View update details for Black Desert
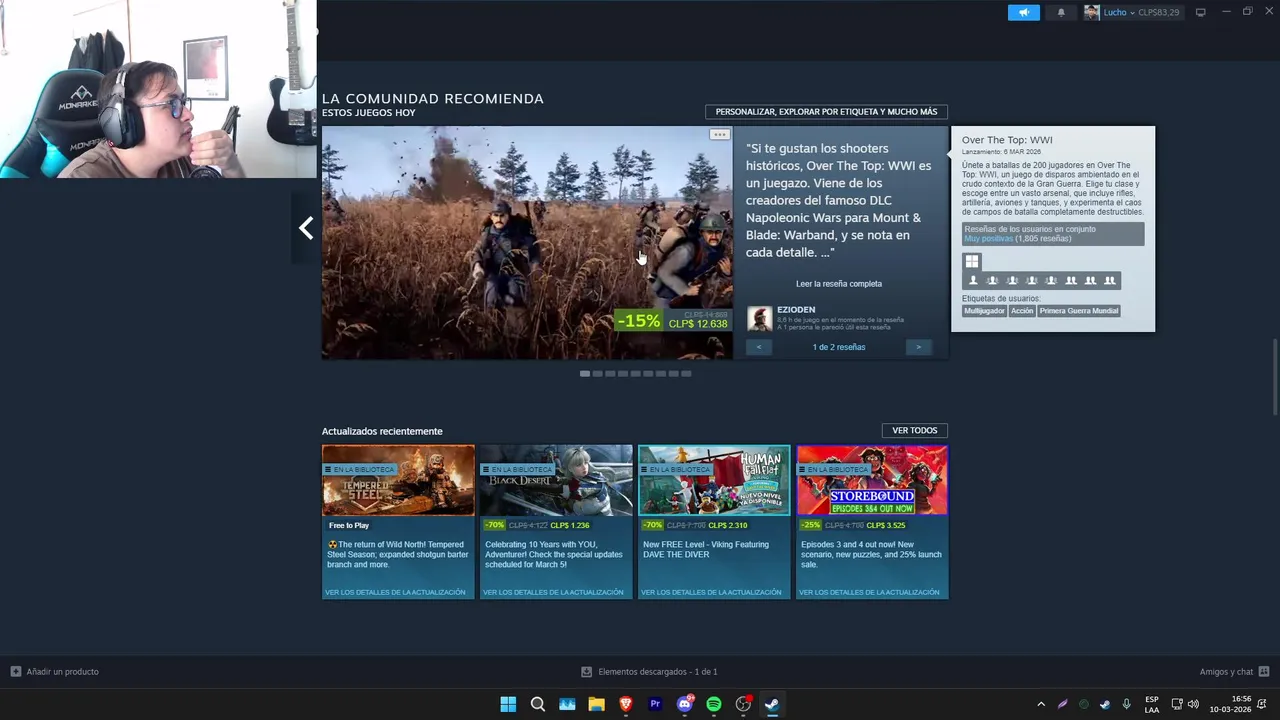The width and height of the screenshot is (1280, 720). (553, 592)
